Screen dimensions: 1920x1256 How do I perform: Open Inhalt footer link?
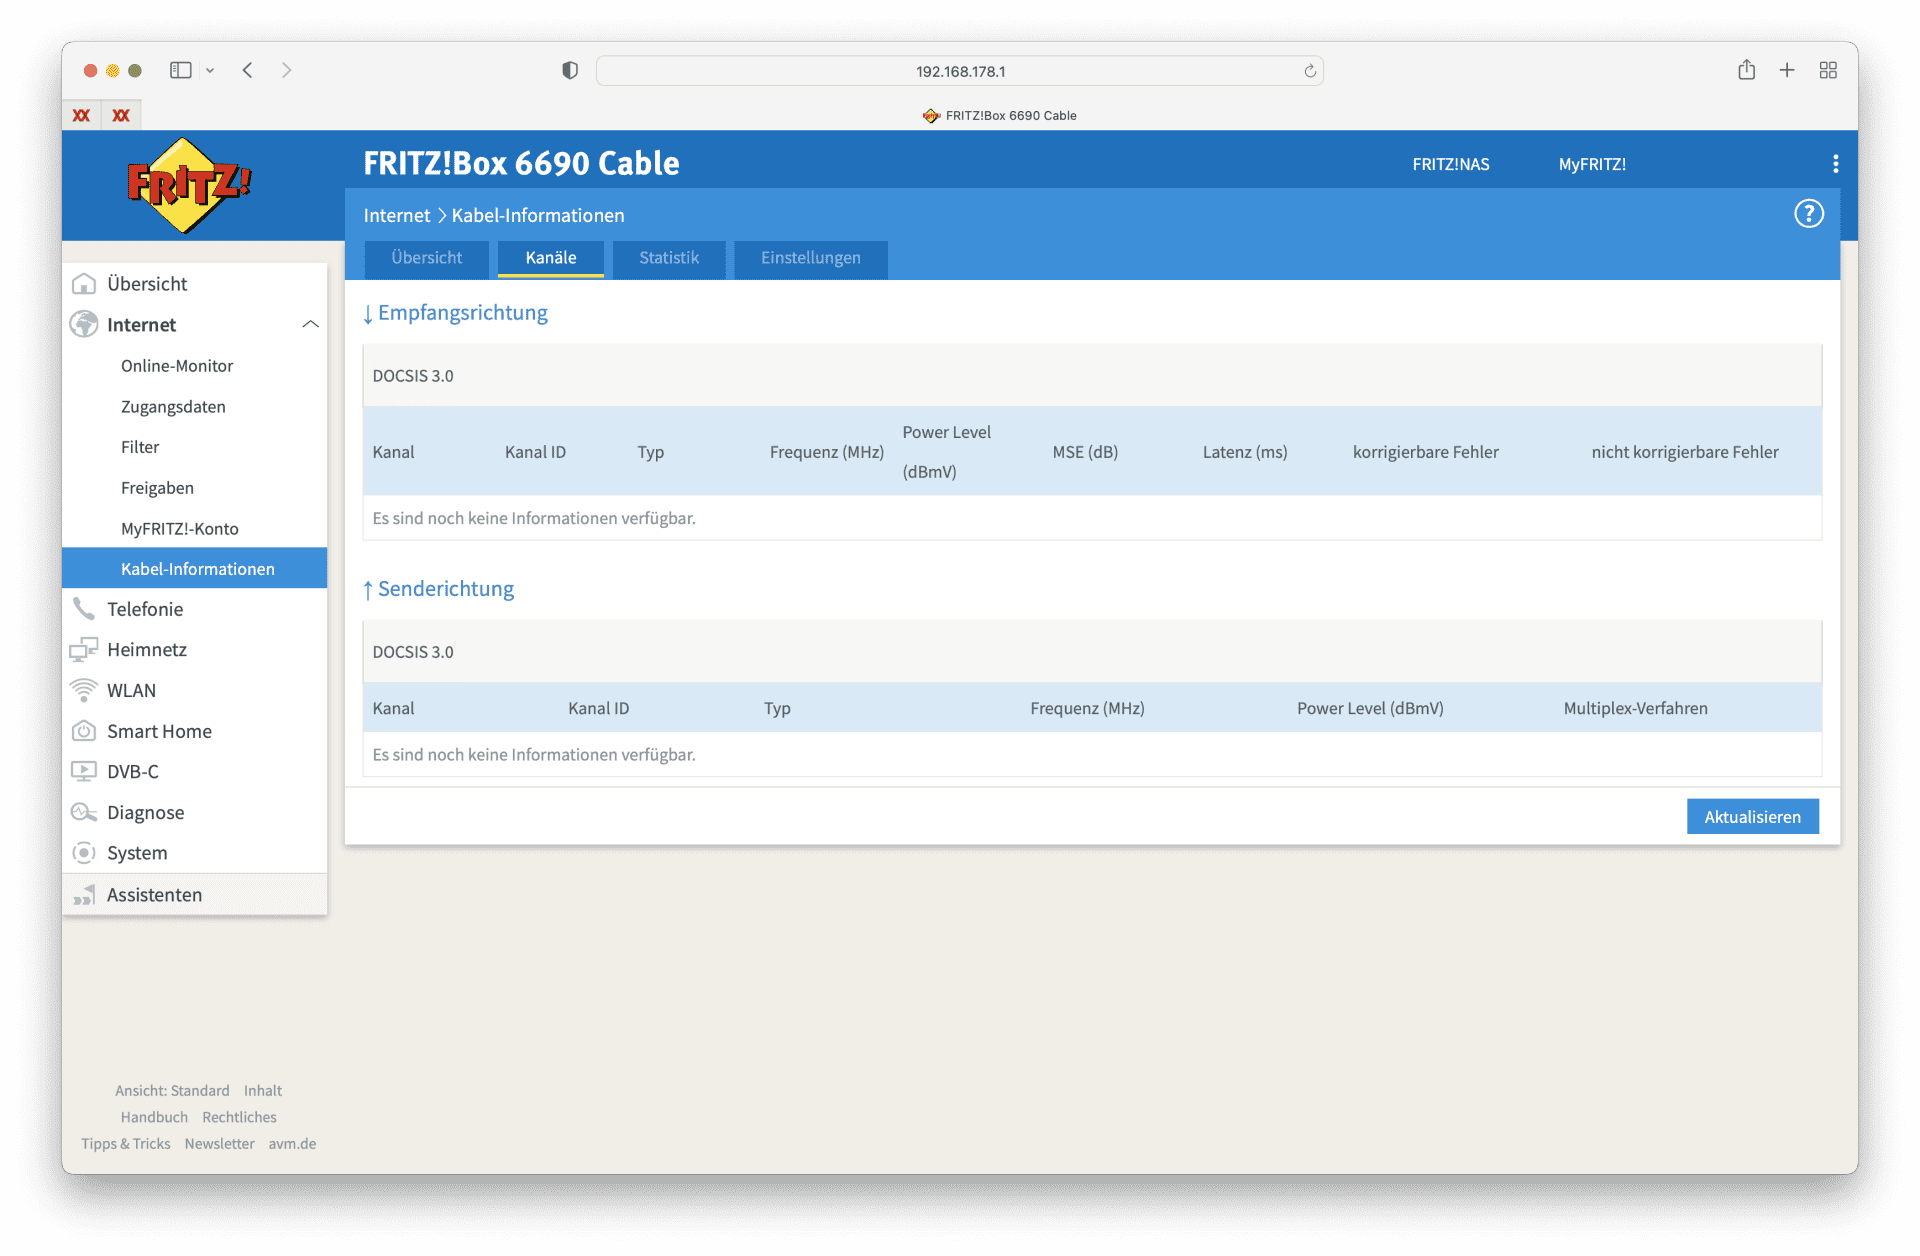click(x=263, y=1091)
